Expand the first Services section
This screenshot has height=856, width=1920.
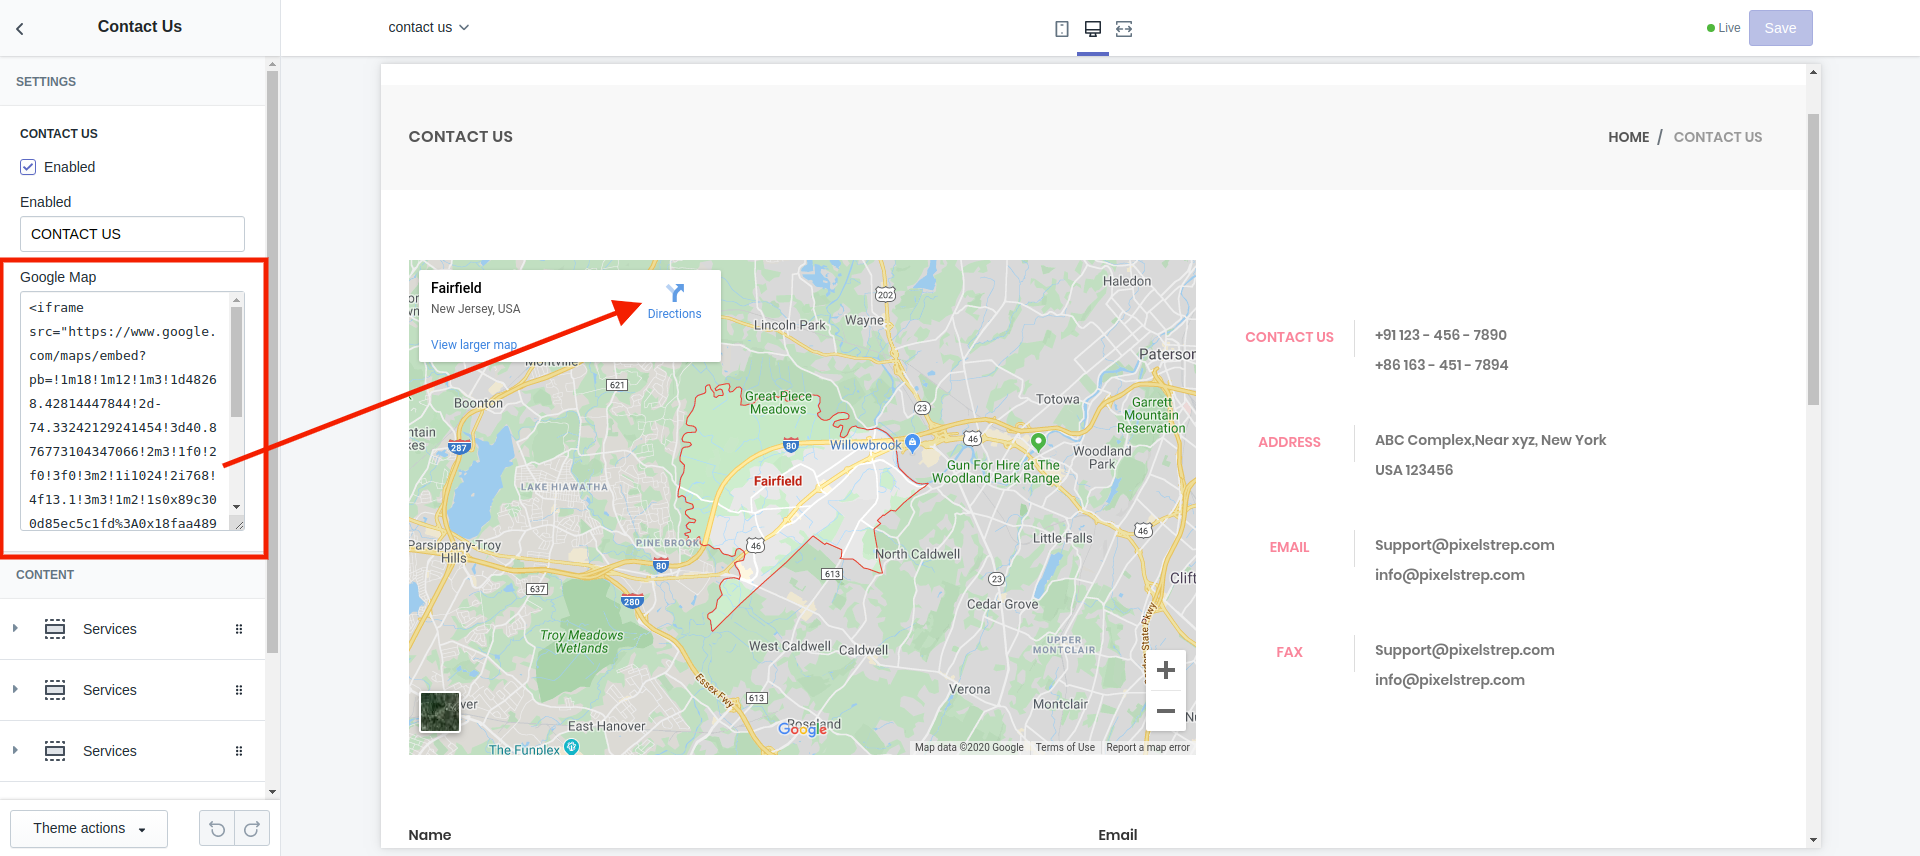pyautogui.click(x=15, y=629)
